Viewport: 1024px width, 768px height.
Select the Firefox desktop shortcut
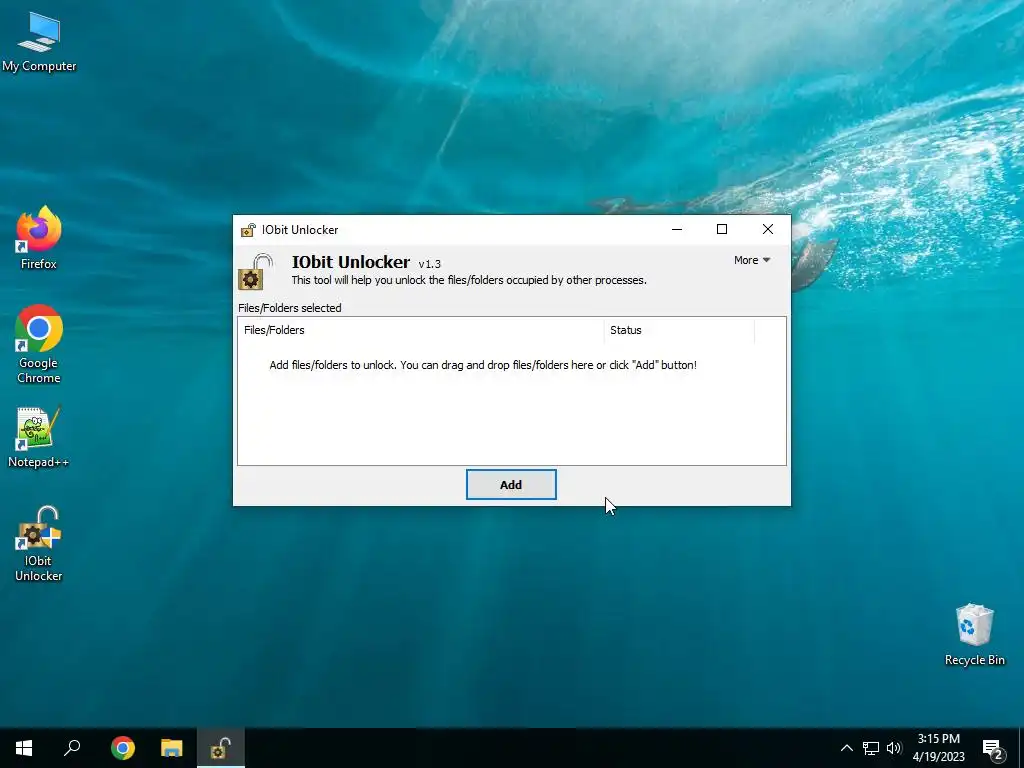click(x=39, y=238)
